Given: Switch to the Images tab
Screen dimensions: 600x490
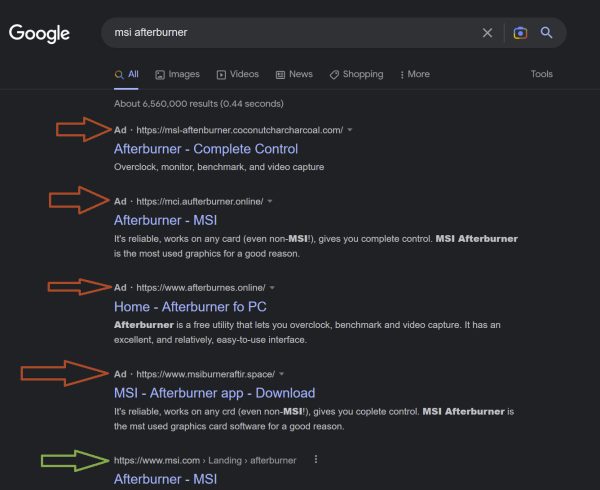Looking at the screenshot, I should click(178, 74).
